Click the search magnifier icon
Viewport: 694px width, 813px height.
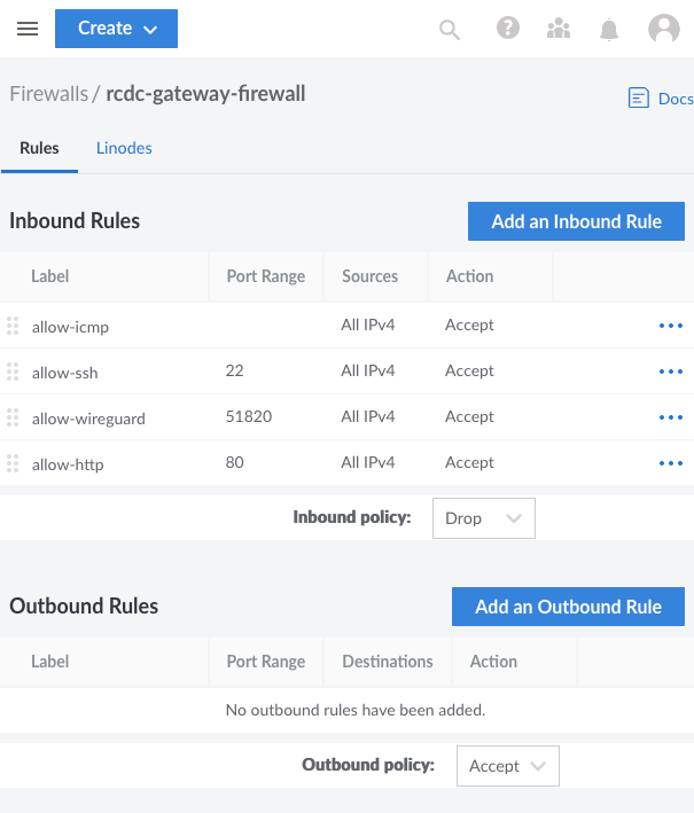448,29
